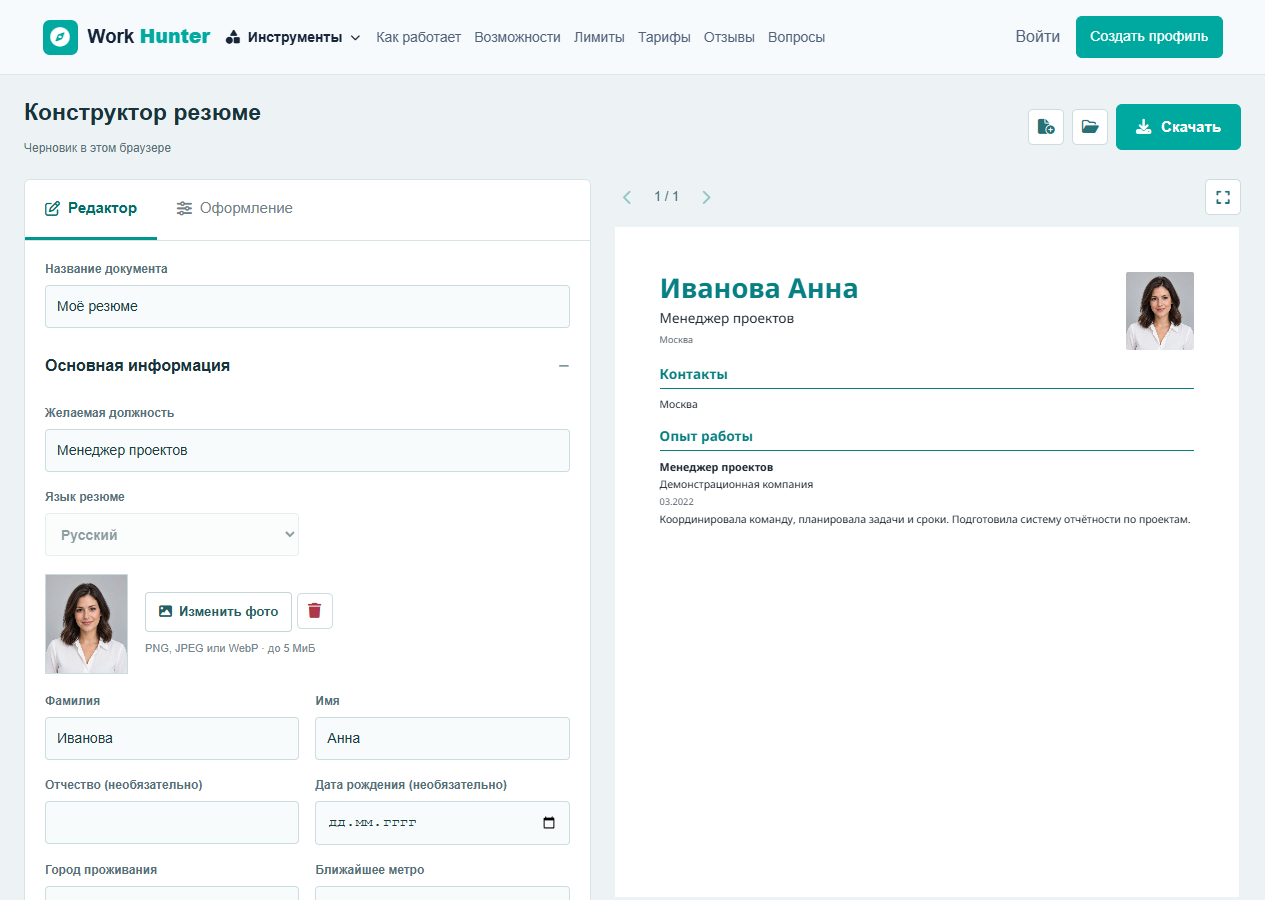Click the photo in the resume preview
The height and width of the screenshot is (900, 1280).
pos(1160,311)
